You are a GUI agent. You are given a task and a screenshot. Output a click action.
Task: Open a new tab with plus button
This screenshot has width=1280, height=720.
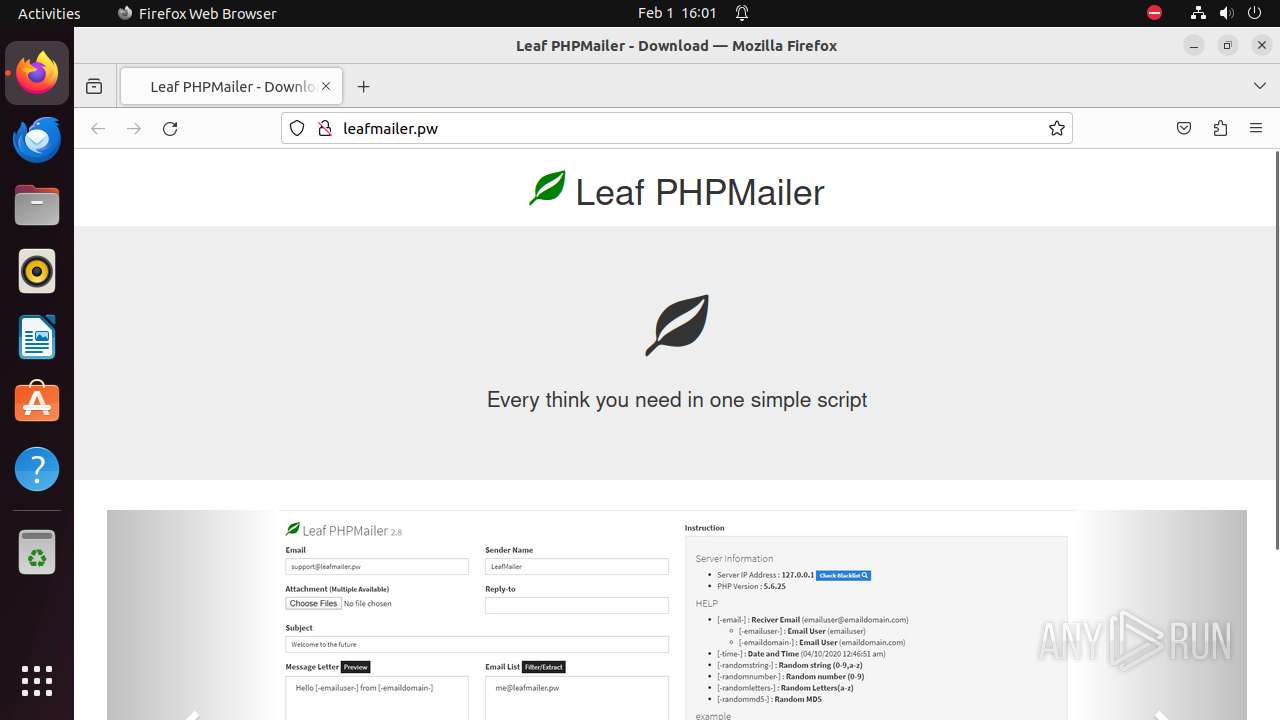click(x=363, y=86)
